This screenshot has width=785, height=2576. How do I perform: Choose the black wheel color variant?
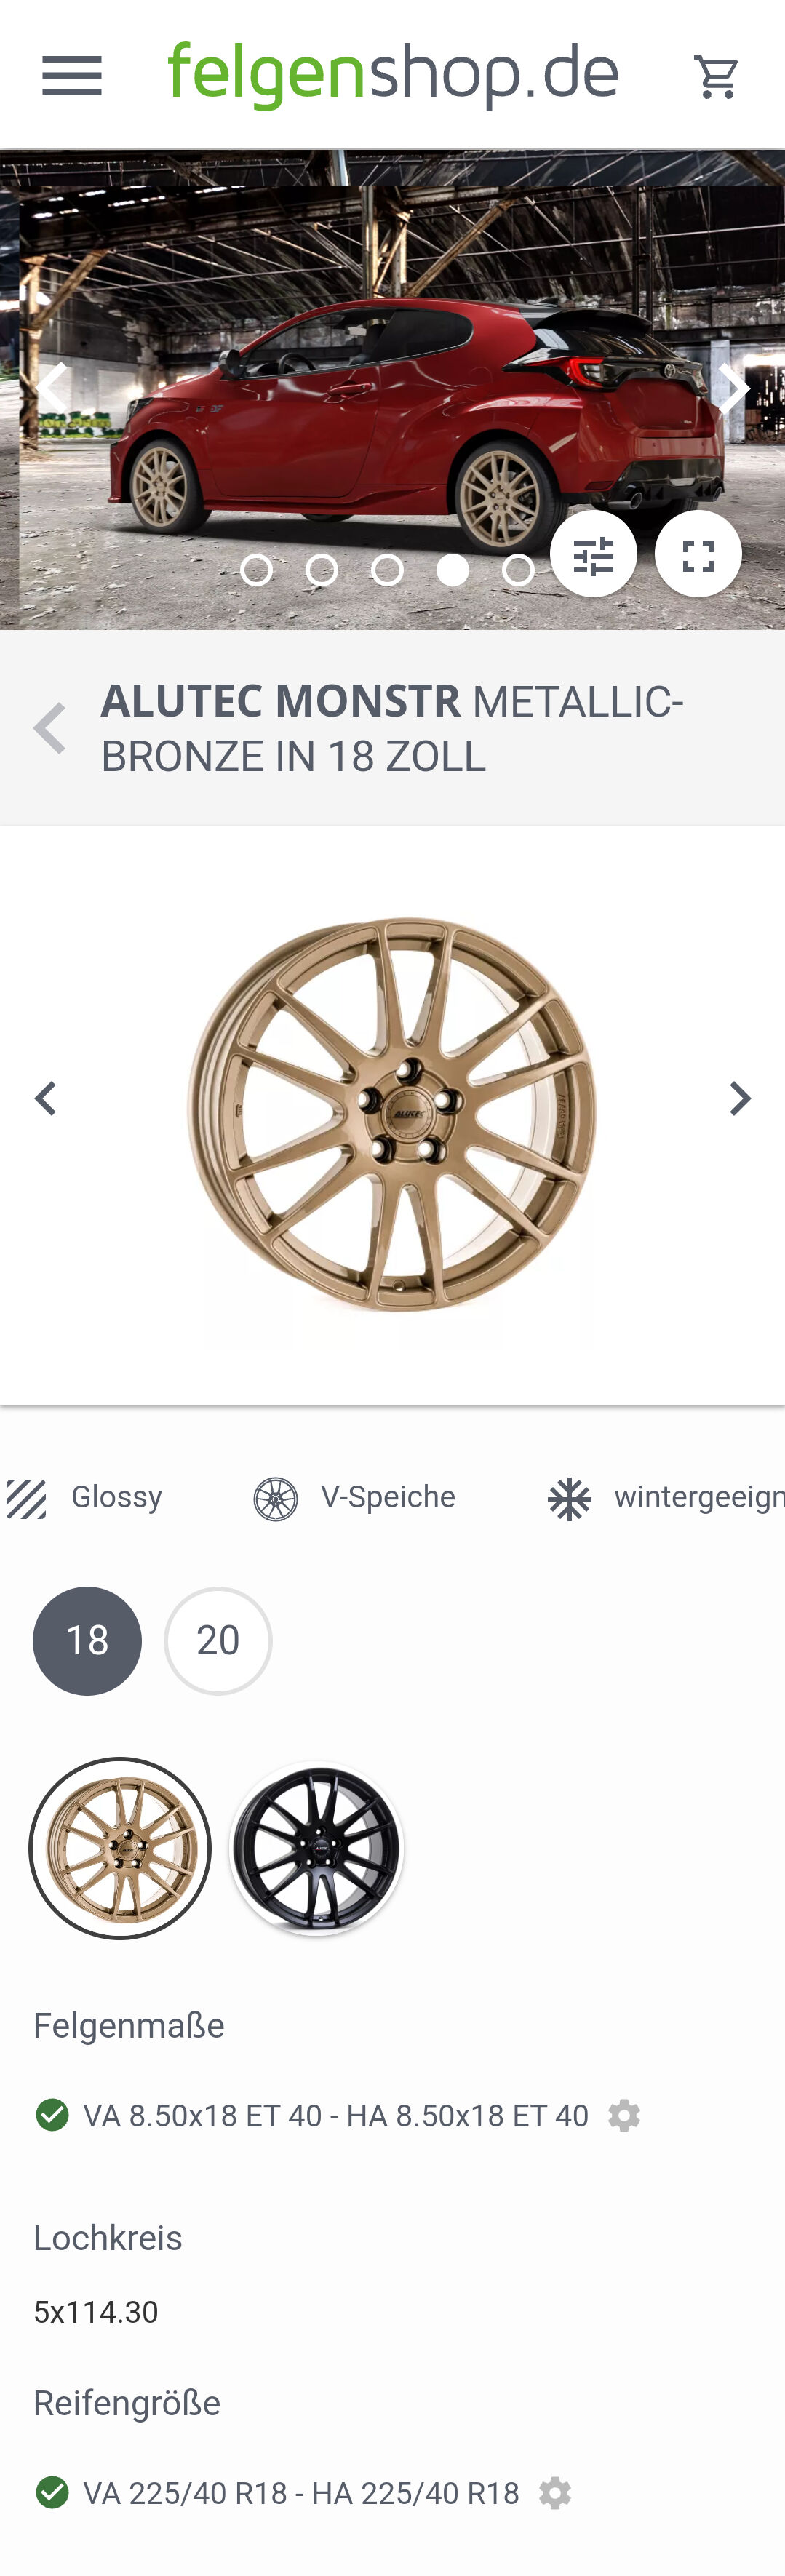(316, 1848)
